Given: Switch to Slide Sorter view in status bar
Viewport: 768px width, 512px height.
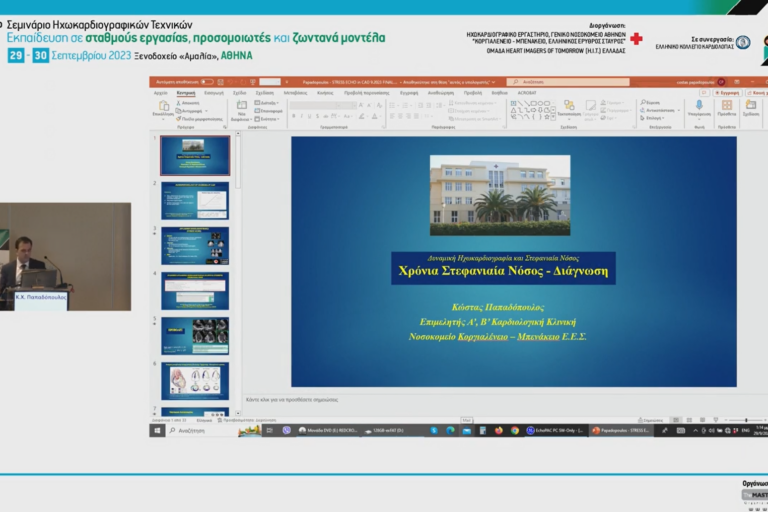Looking at the screenshot, I should (691, 420).
